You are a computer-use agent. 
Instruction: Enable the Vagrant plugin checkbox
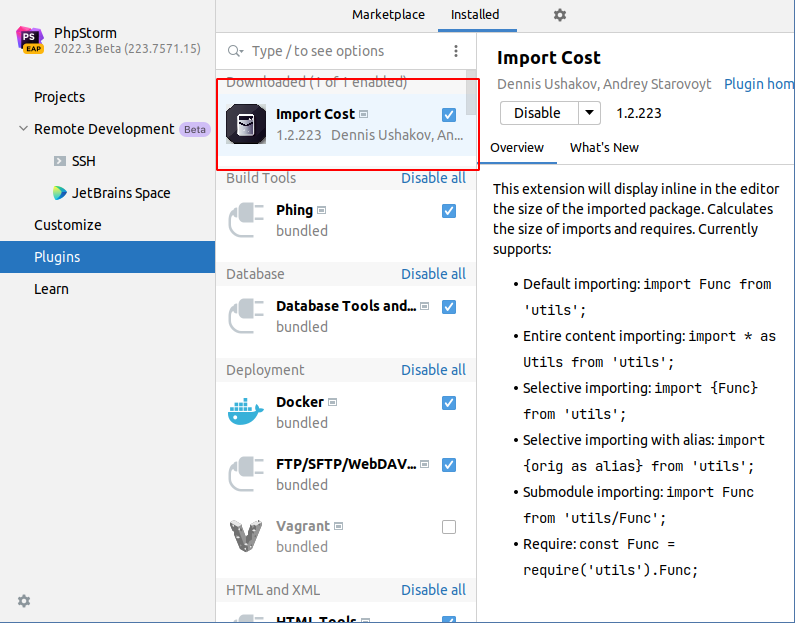click(x=449, y=527)
